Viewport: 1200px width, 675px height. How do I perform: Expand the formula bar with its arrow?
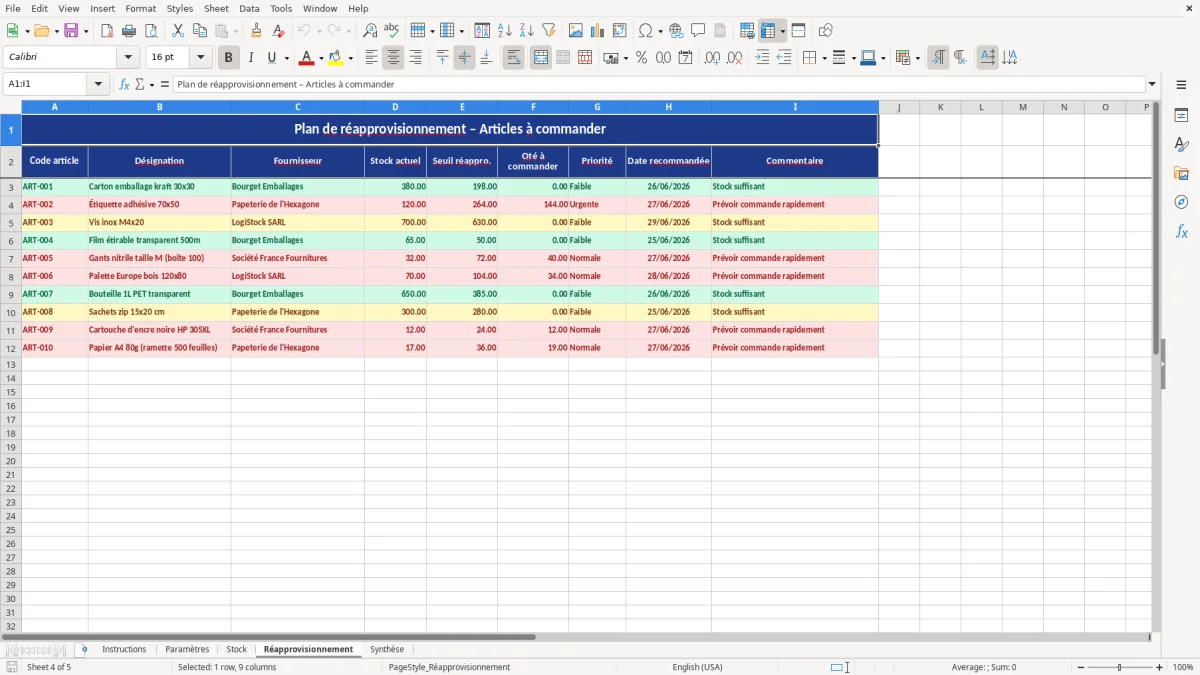[x=1152, y=84]
